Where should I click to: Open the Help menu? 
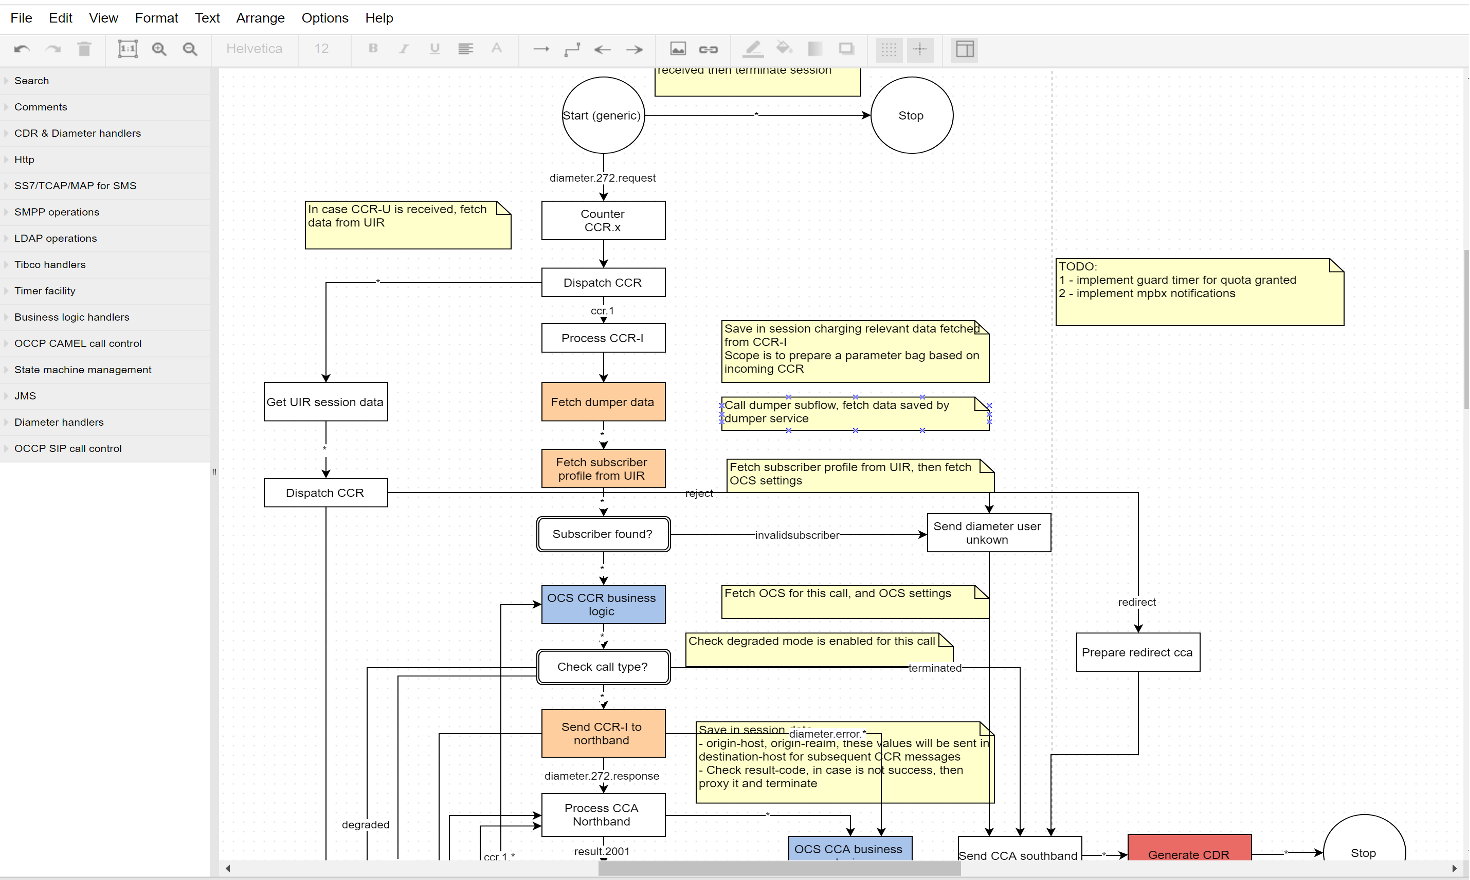379,18
